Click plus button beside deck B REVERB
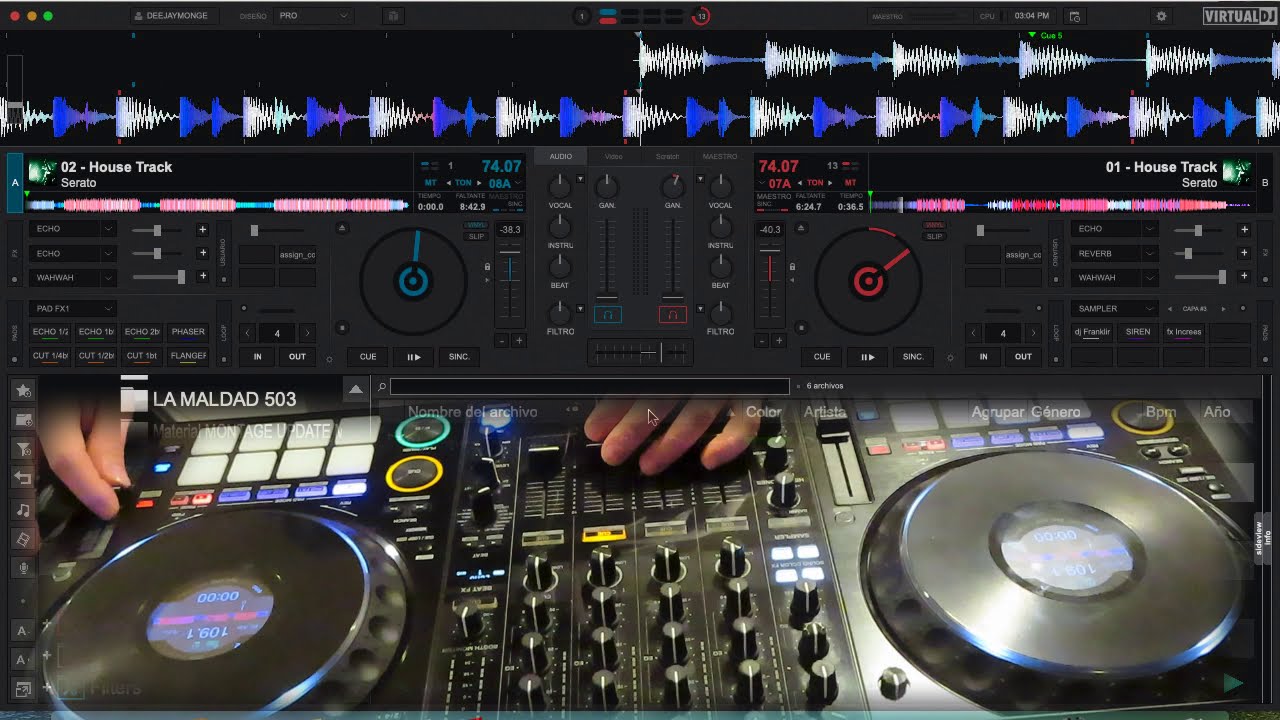1280x720 pixels. (x=1244, y=253)
